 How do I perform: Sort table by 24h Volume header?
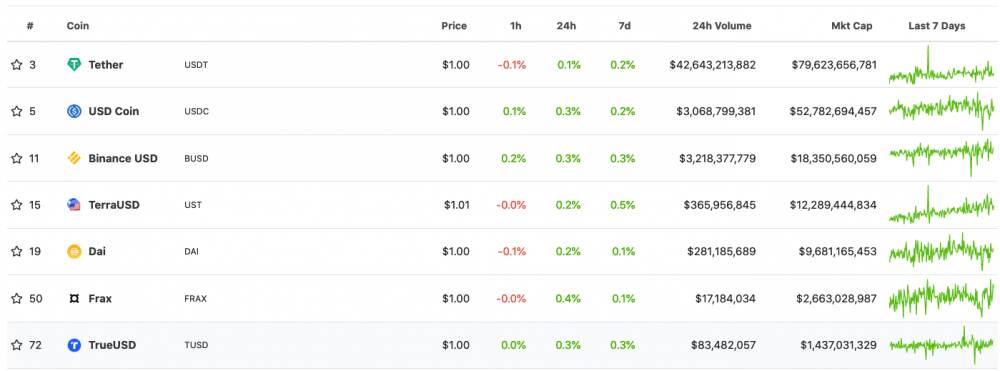click(x=722, y=26)
